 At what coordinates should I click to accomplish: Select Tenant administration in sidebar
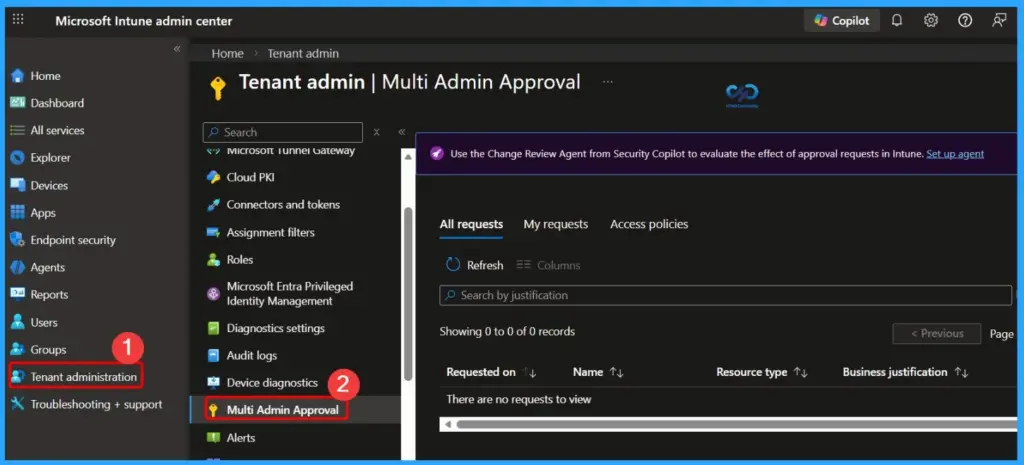click(75, 377)
